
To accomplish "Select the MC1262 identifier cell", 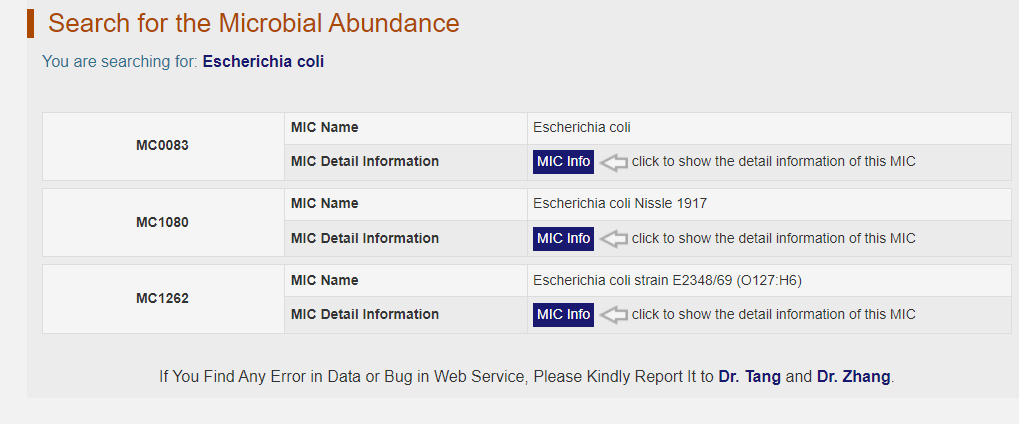I will [162, 298].
